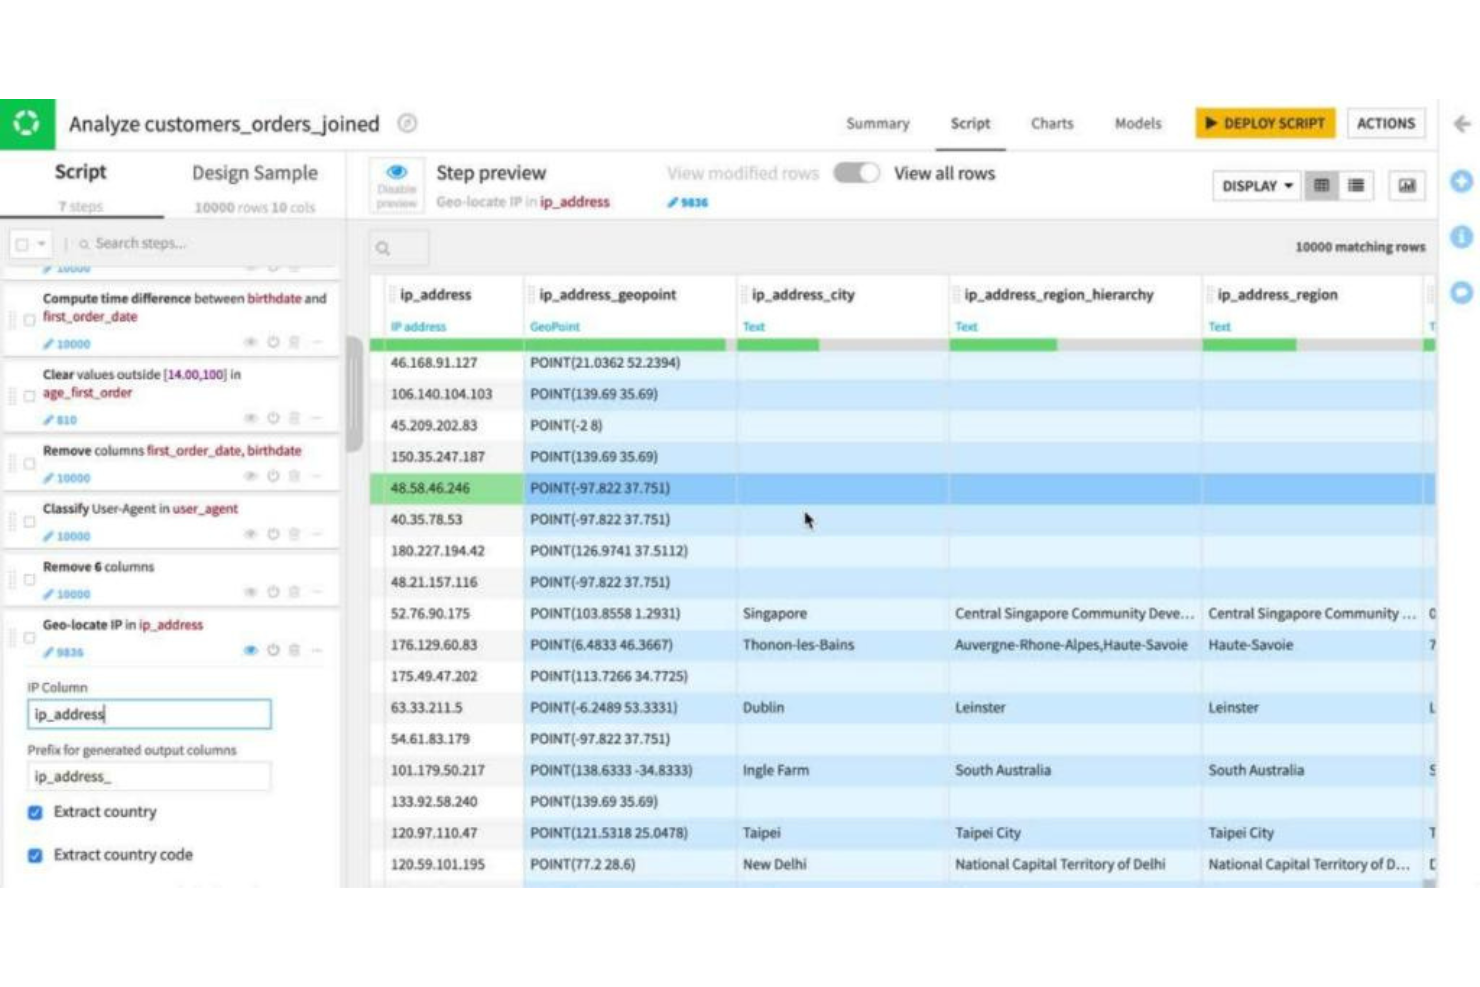1480x987 pixels.
Task: Disable the Clear values outside step with power icon
Action: (273, 418)
